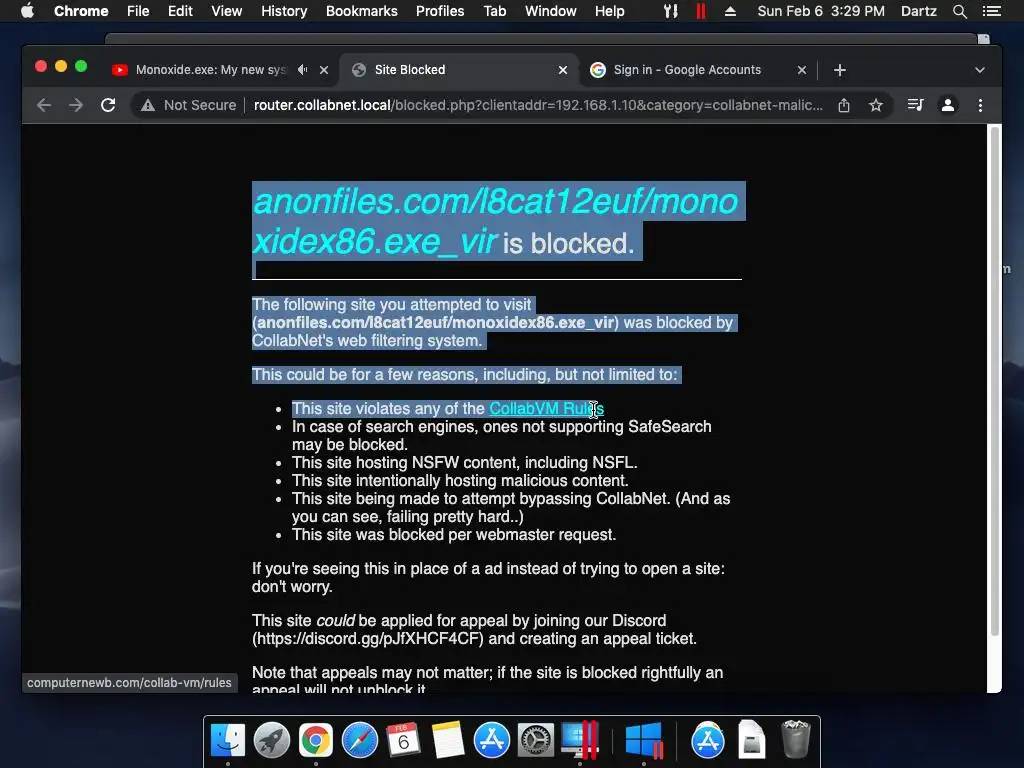Open Spotlight search magnifier
This screenshot has width=1024, height=768.
(x=959, y=11)
